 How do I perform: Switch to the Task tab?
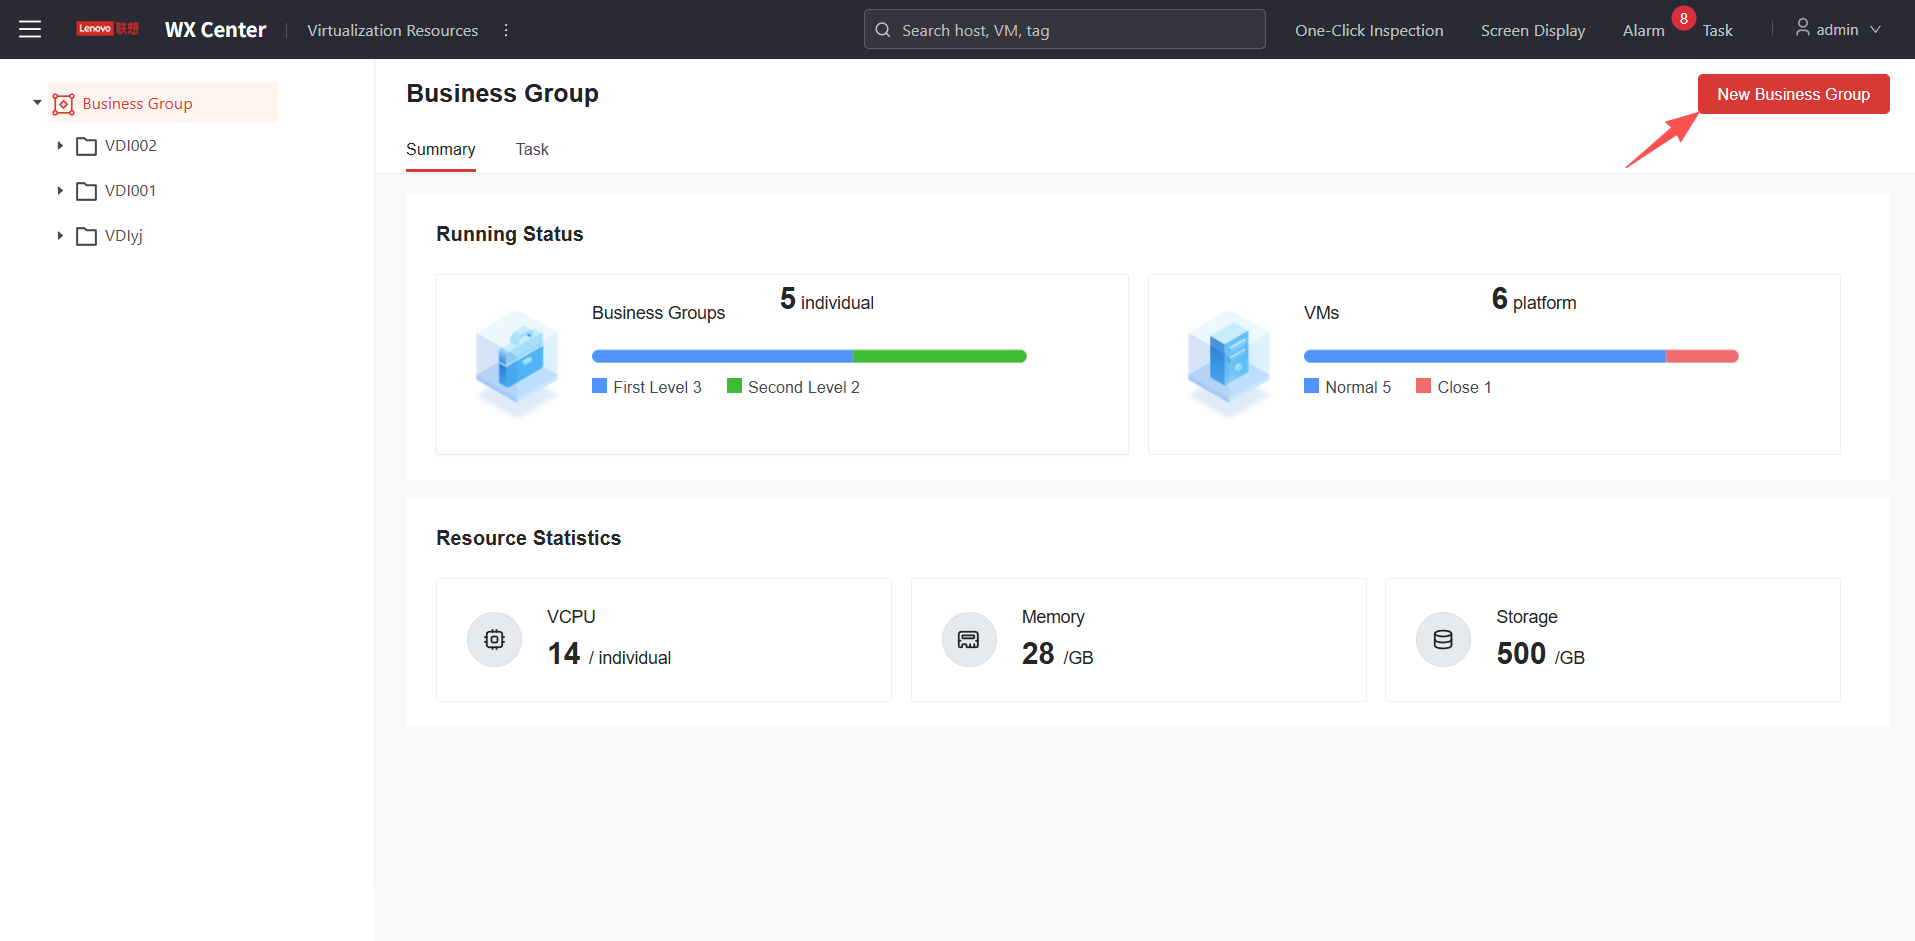click(x=532, y=150)
